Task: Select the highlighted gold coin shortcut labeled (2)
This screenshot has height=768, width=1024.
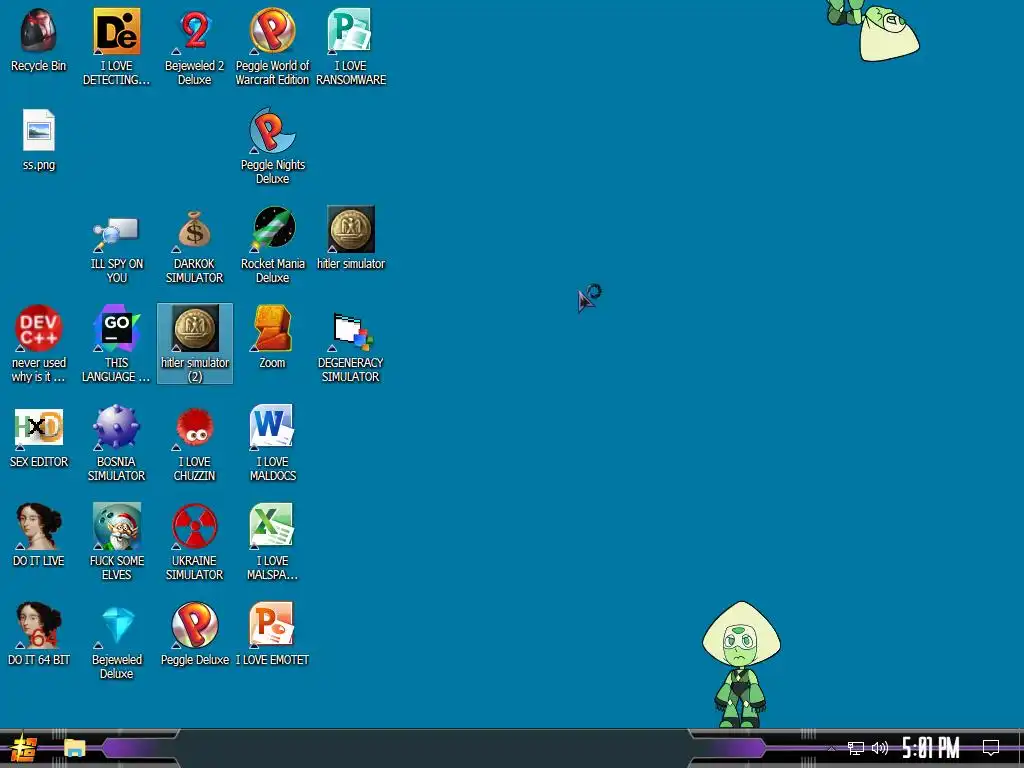Action: coord(195,344)
